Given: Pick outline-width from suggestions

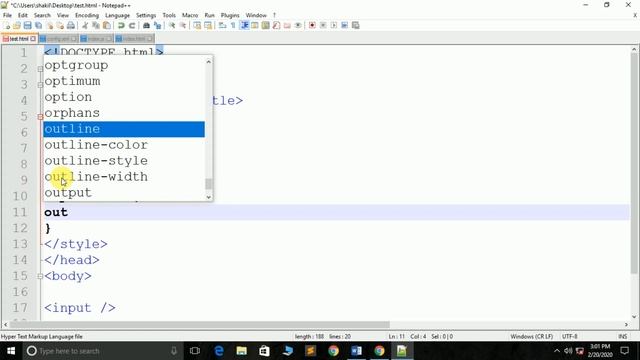Looking at the screenshot, I should [124, 177].
